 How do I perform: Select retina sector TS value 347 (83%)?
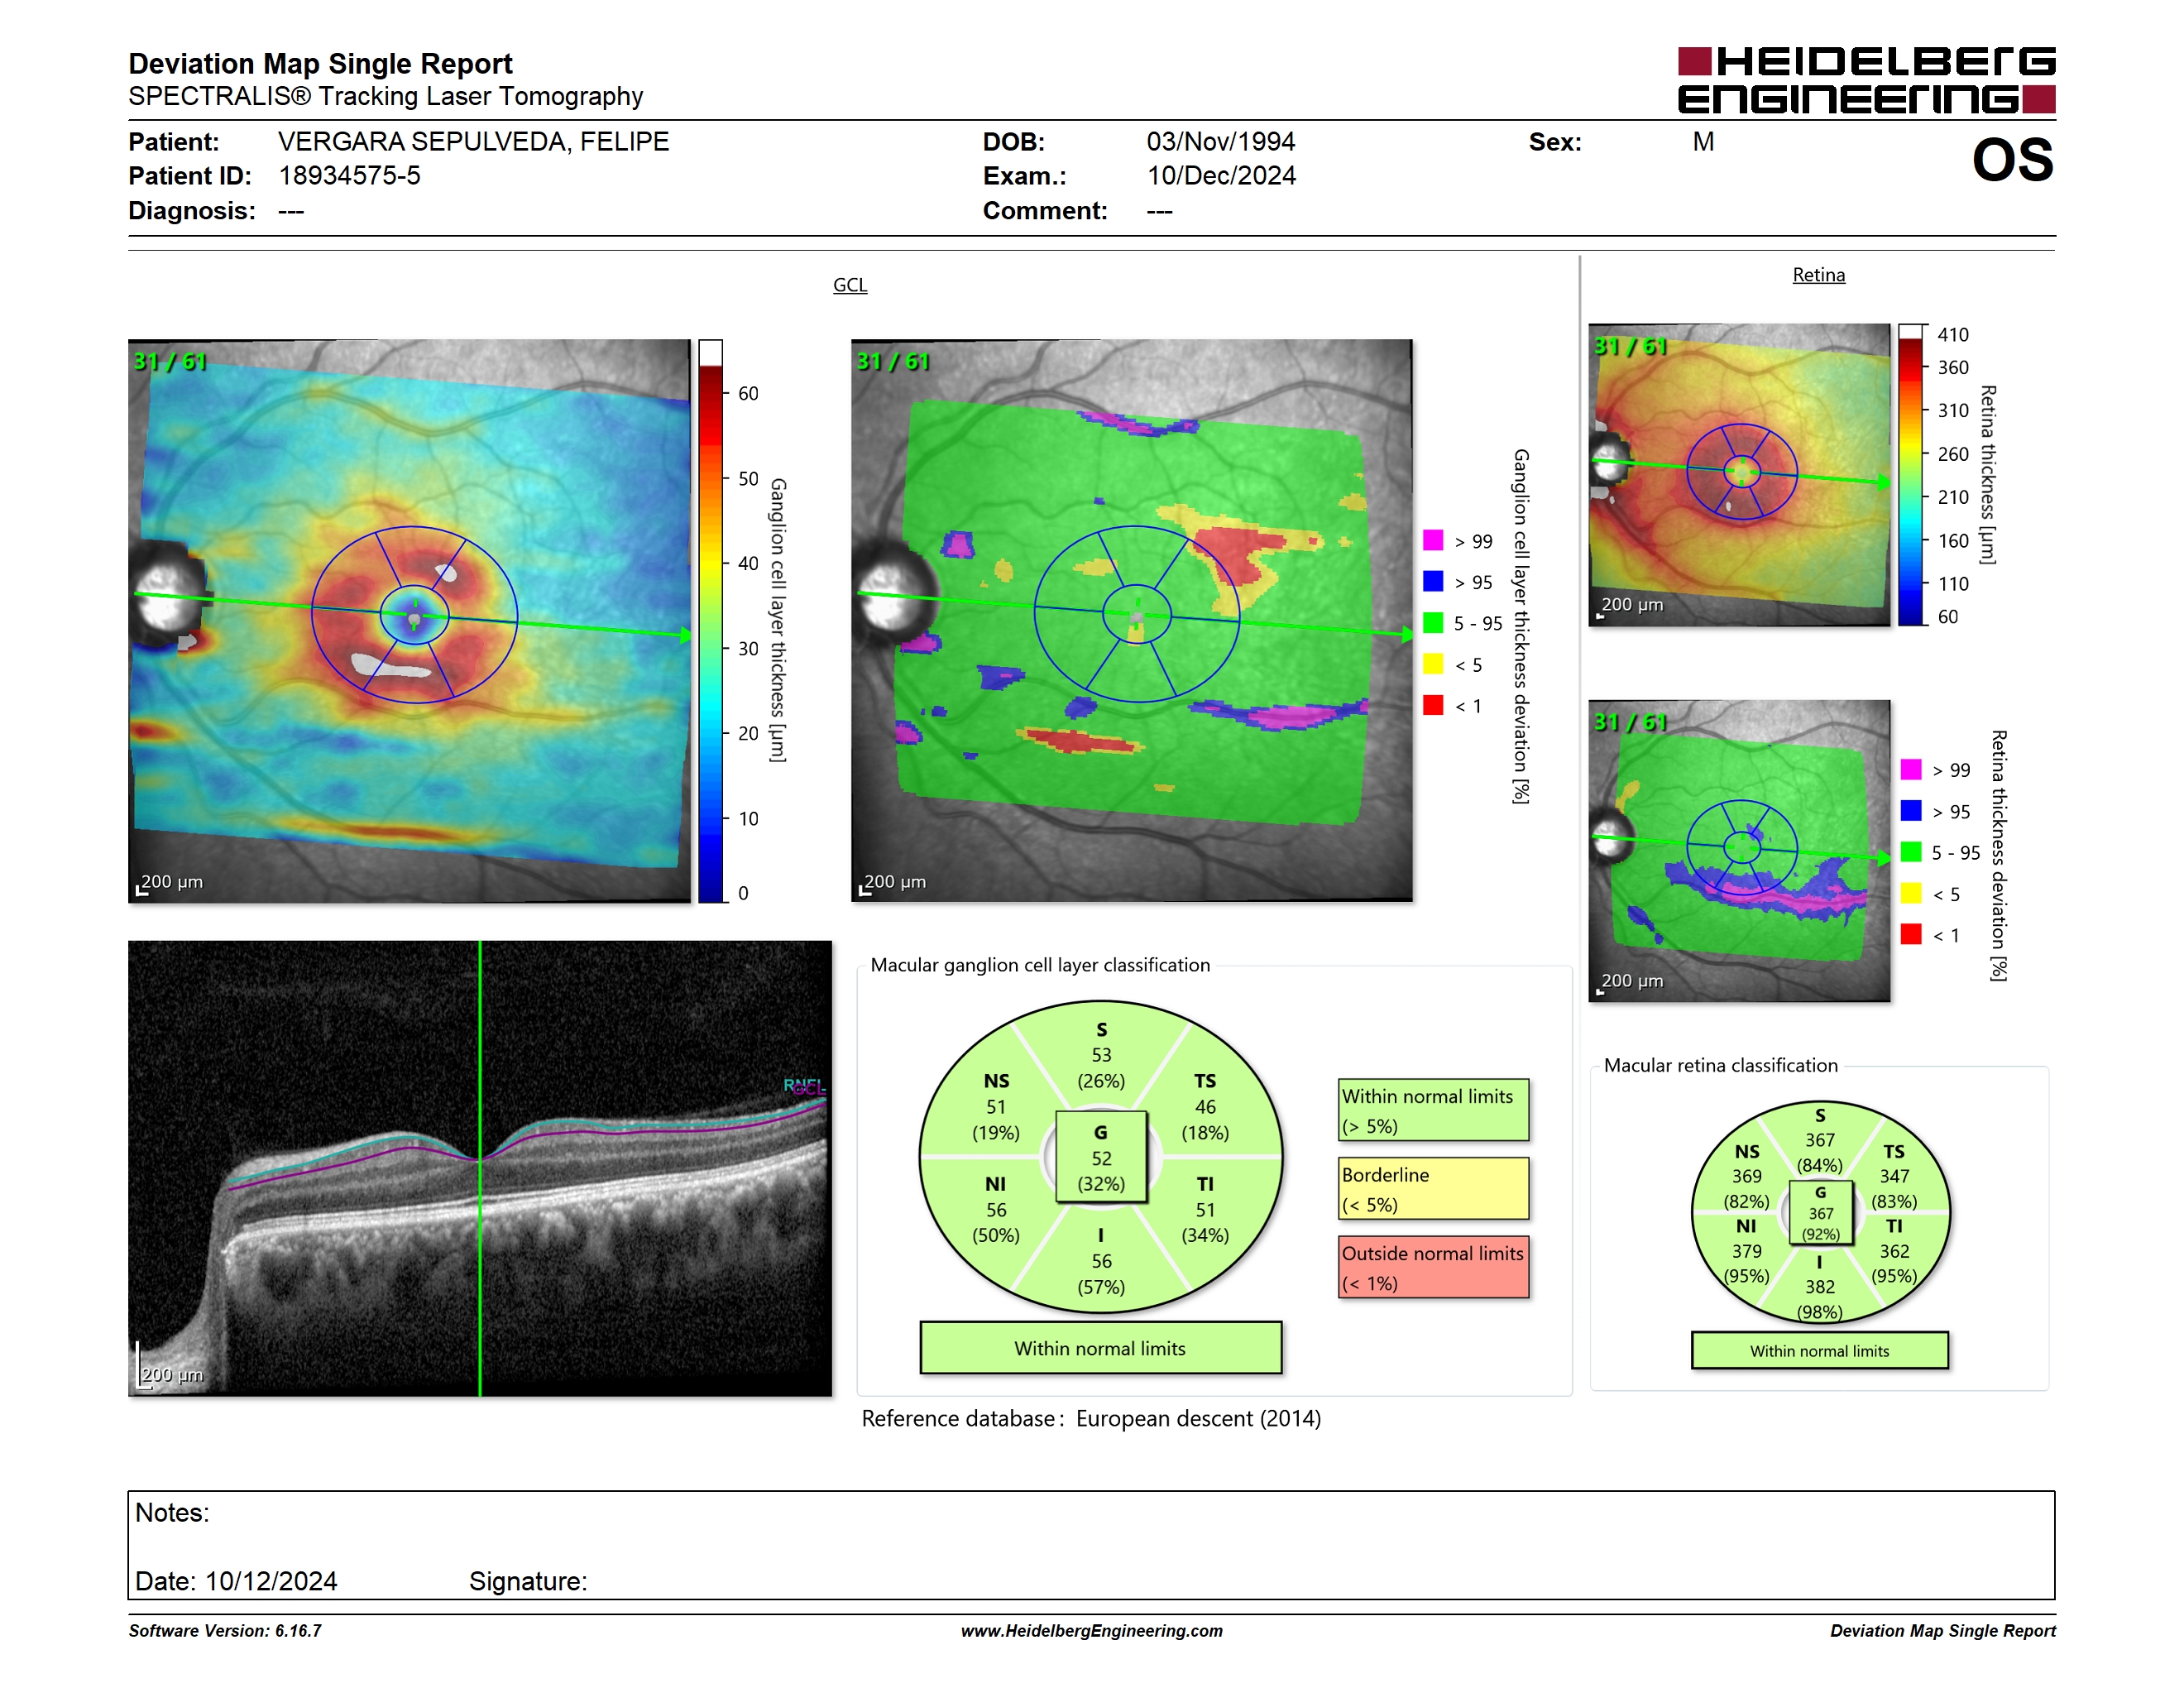pyautogui.click(x=1894, y=1176)
